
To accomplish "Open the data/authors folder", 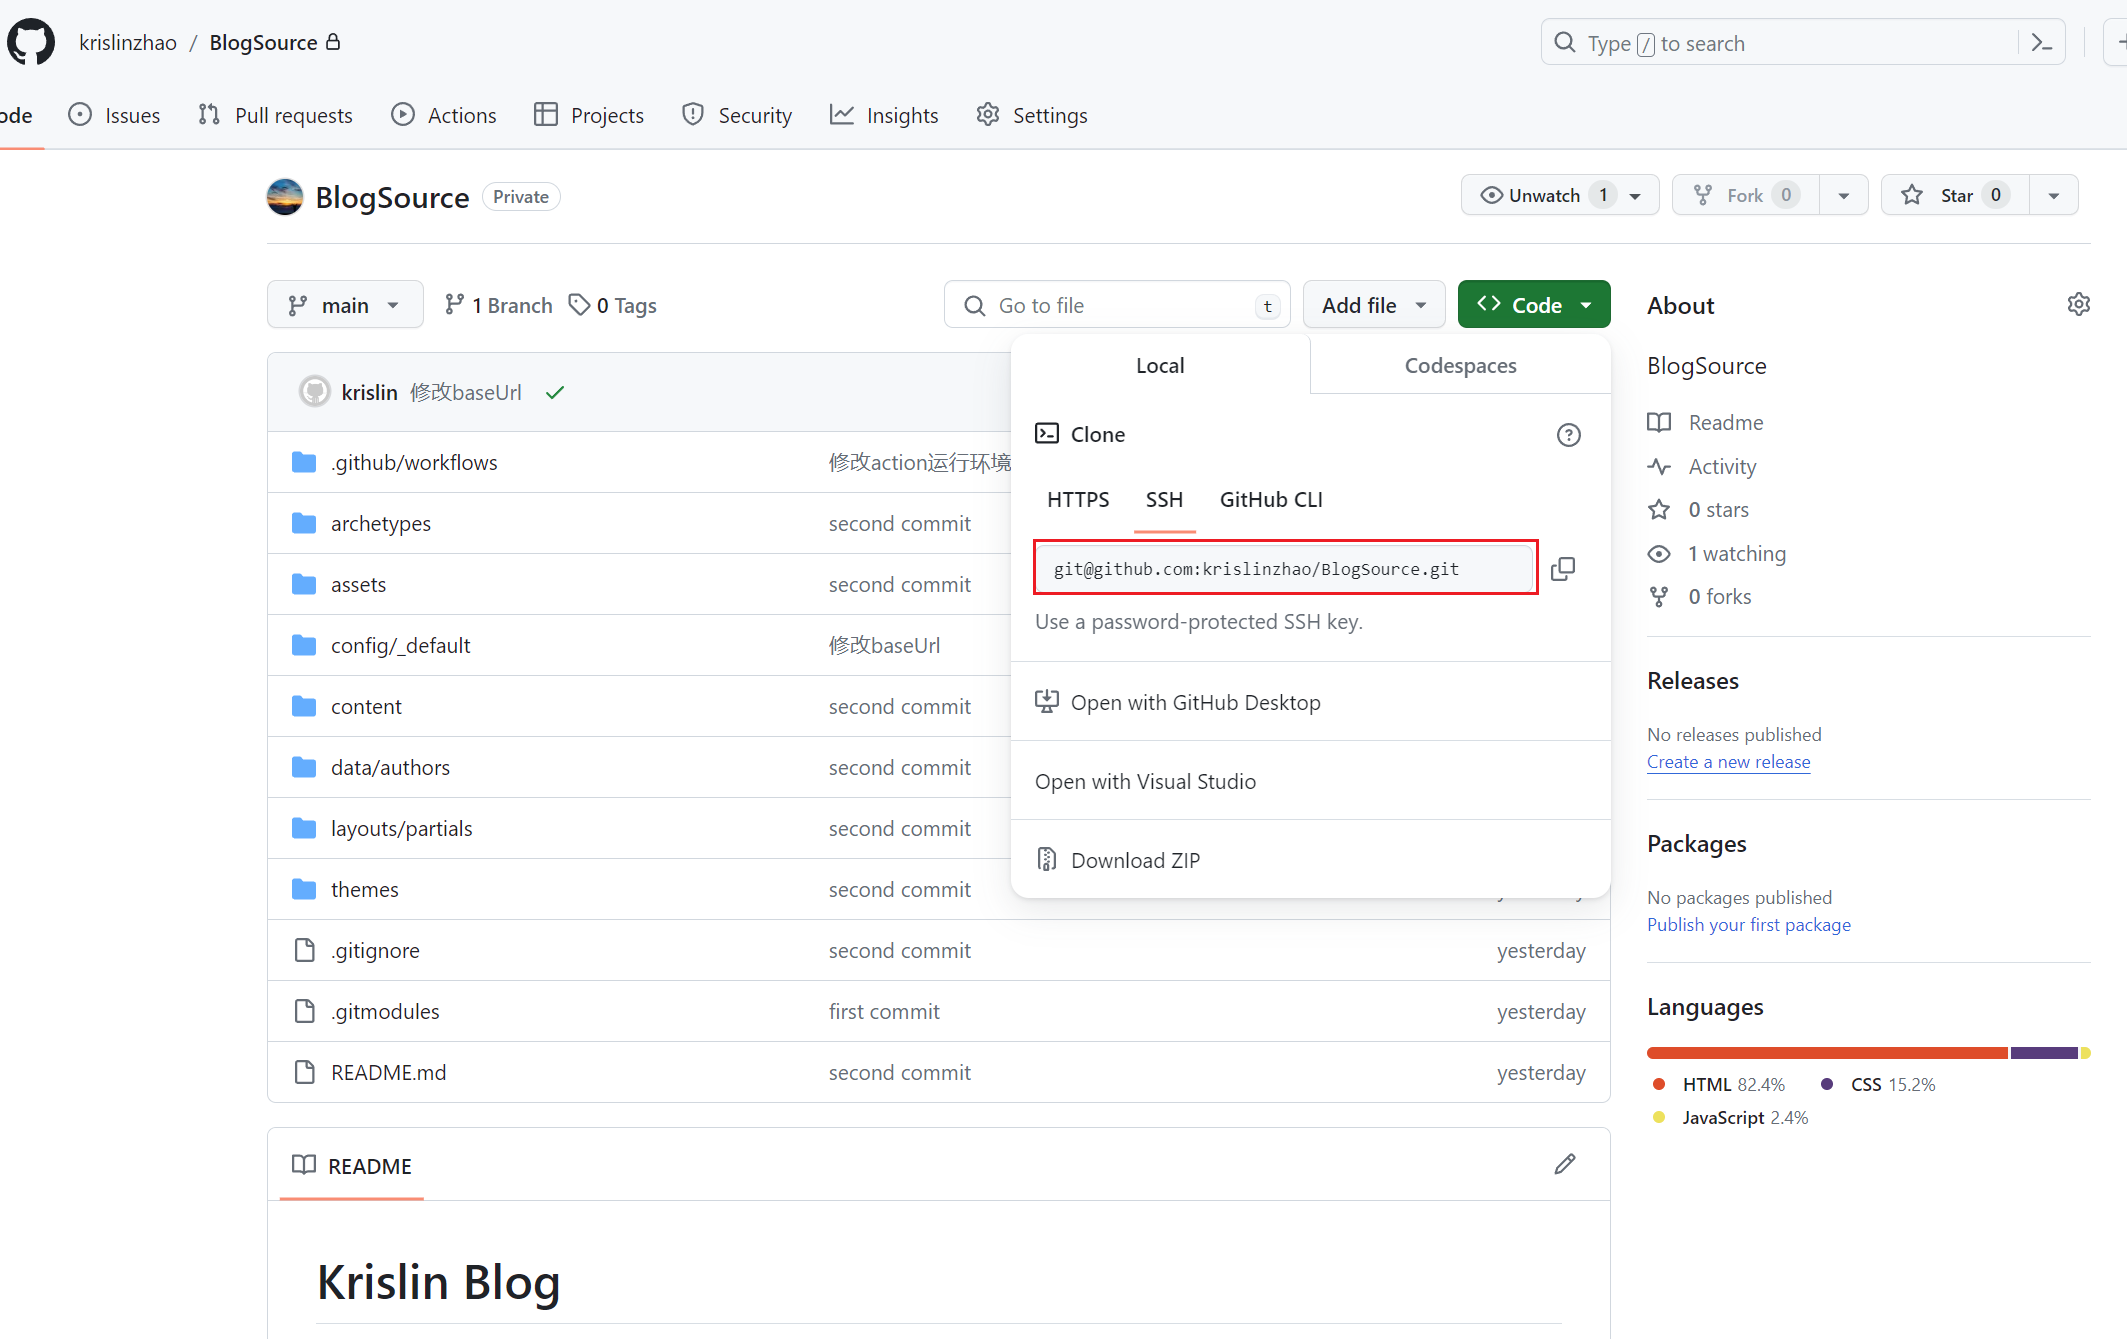I will tap(390, 767).
